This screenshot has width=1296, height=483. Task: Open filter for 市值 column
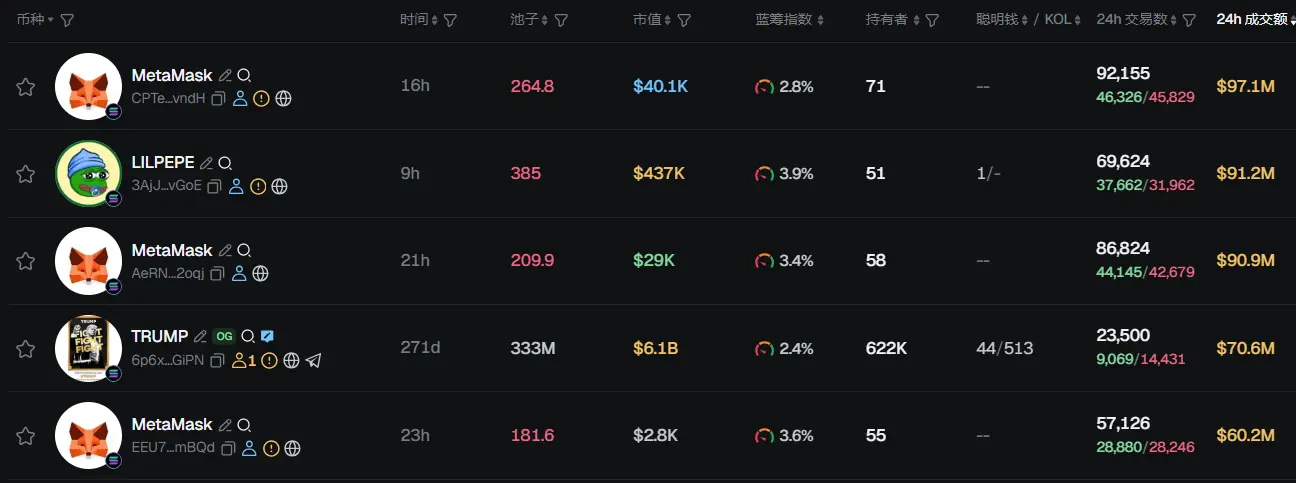(x=684, y=20)
